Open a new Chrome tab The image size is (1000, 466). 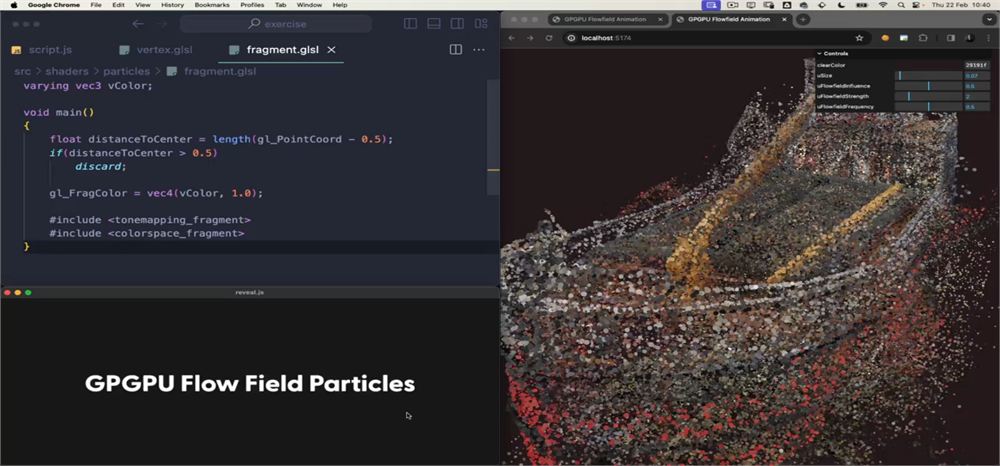click(803, 19)
